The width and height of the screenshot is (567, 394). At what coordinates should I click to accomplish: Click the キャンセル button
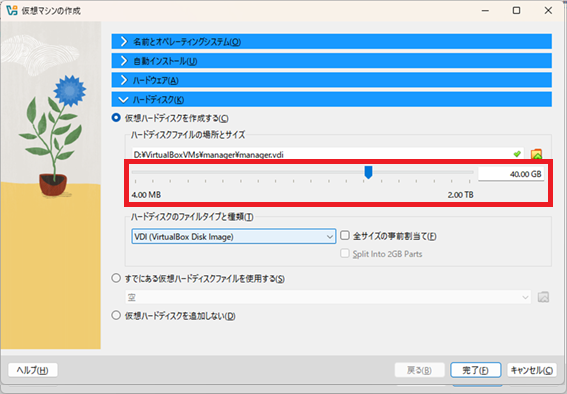(532, 370)
